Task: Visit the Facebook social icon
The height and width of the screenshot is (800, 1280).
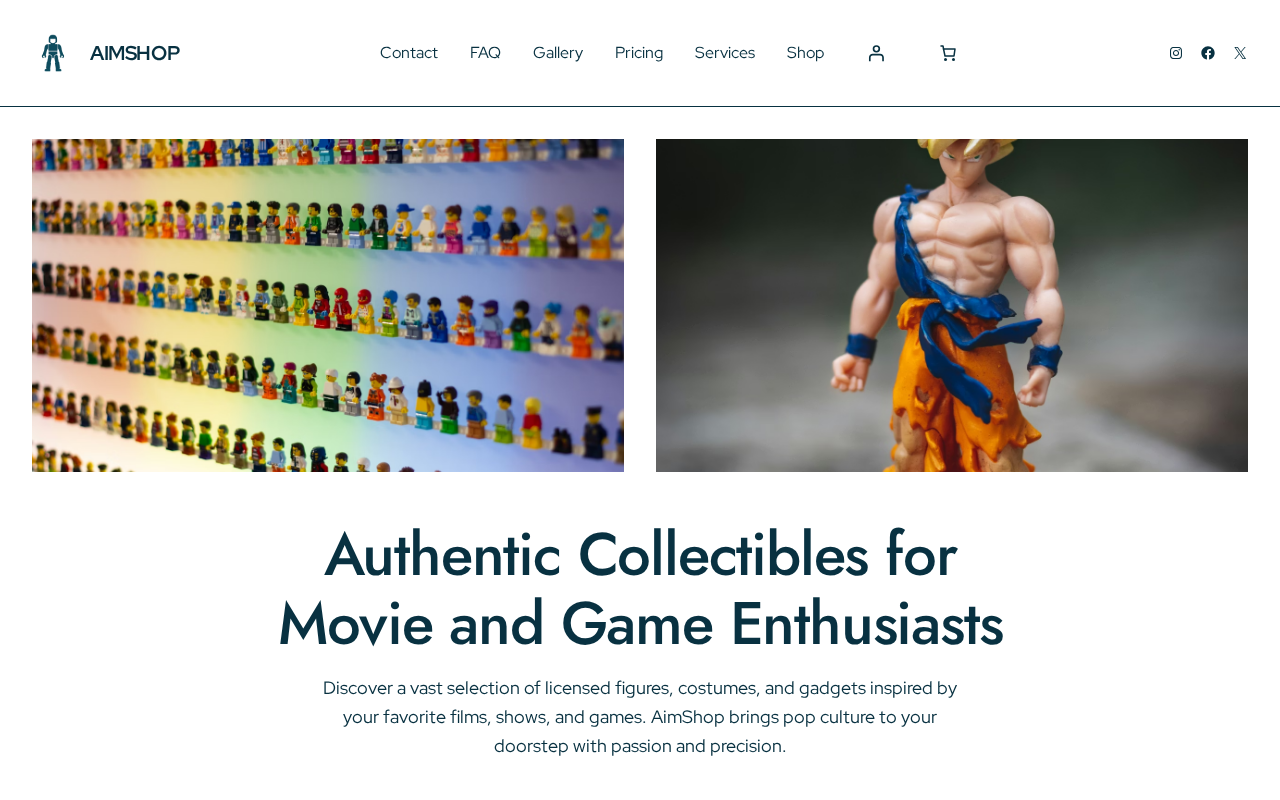Action: coord(1208,53)
